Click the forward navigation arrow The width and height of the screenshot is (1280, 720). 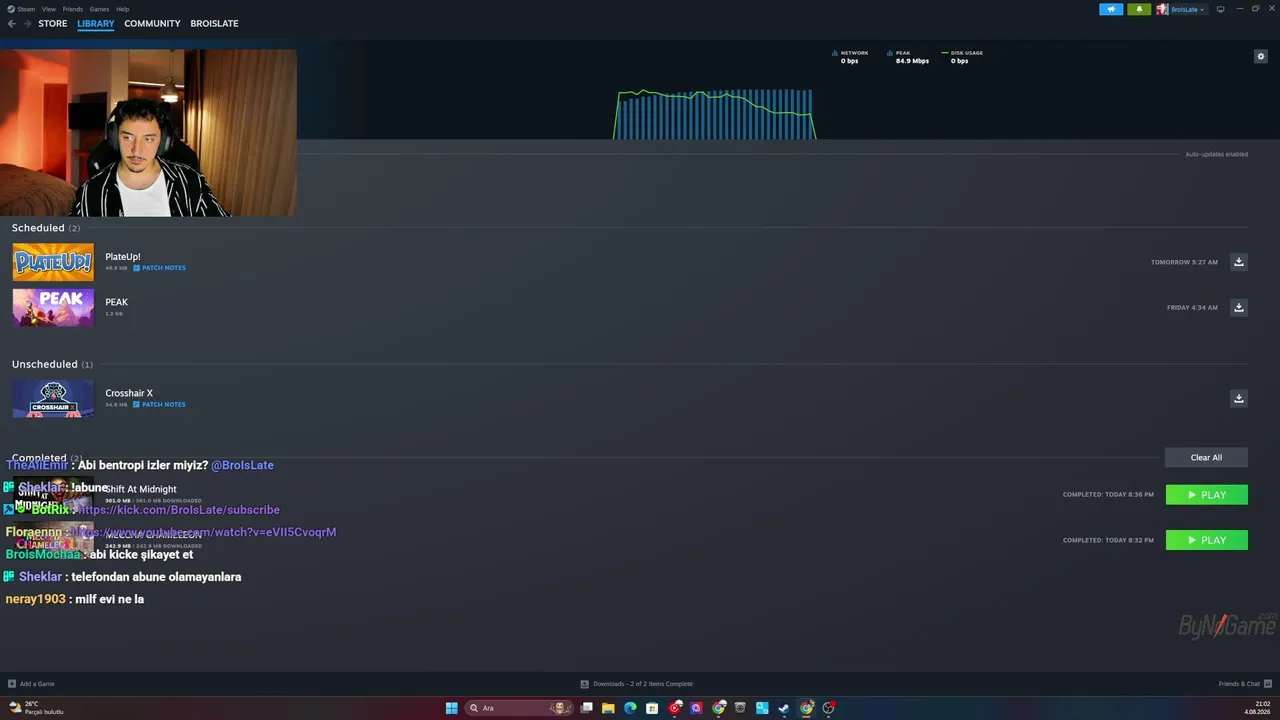pos(28,24)
